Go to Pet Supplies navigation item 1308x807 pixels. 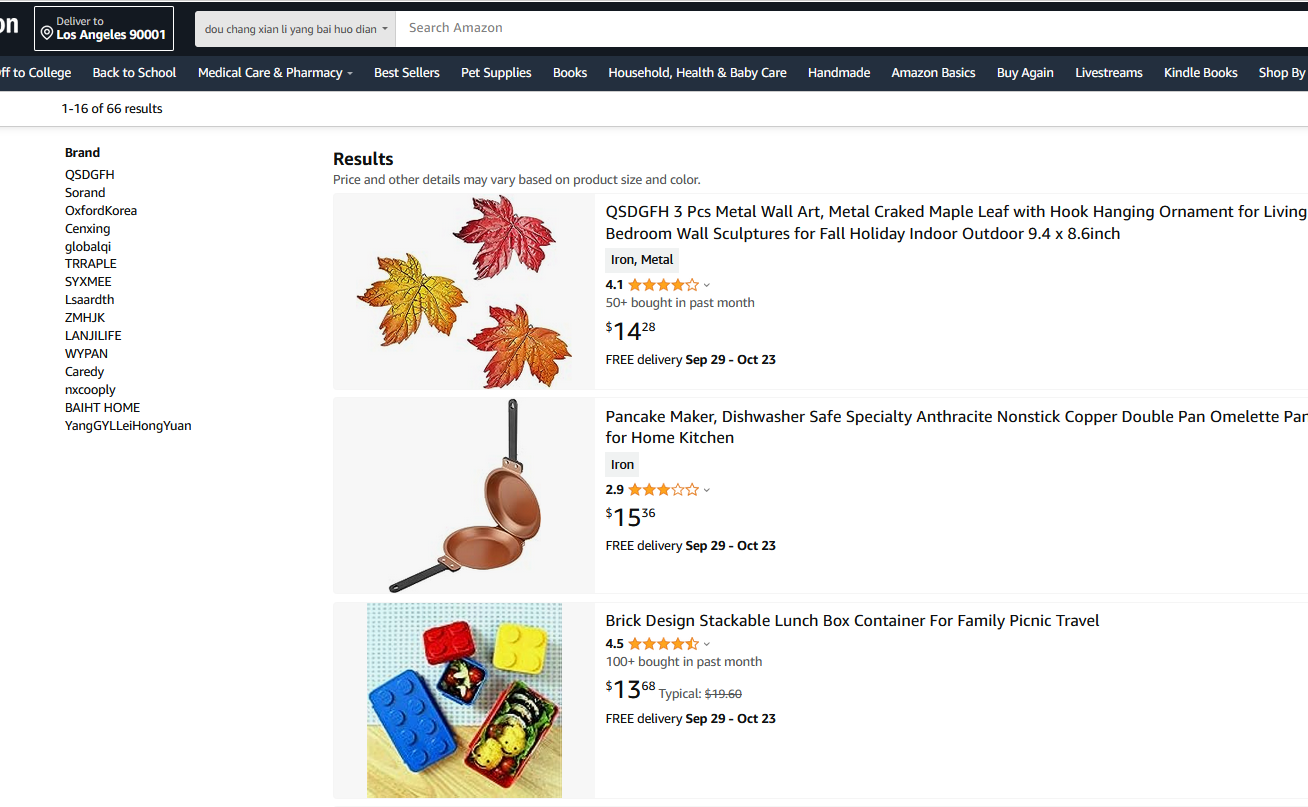click(496, 73)
